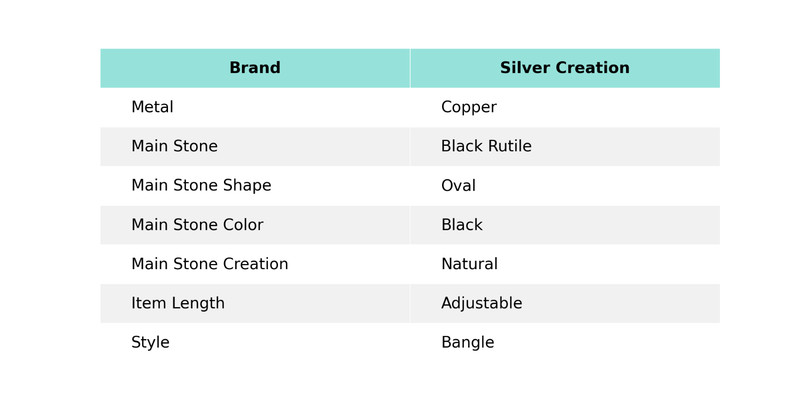Image resolution: width=800 pixels, height=407 pixels.
Task: Select the Main Stone Color label
Action: pos(197,225)
